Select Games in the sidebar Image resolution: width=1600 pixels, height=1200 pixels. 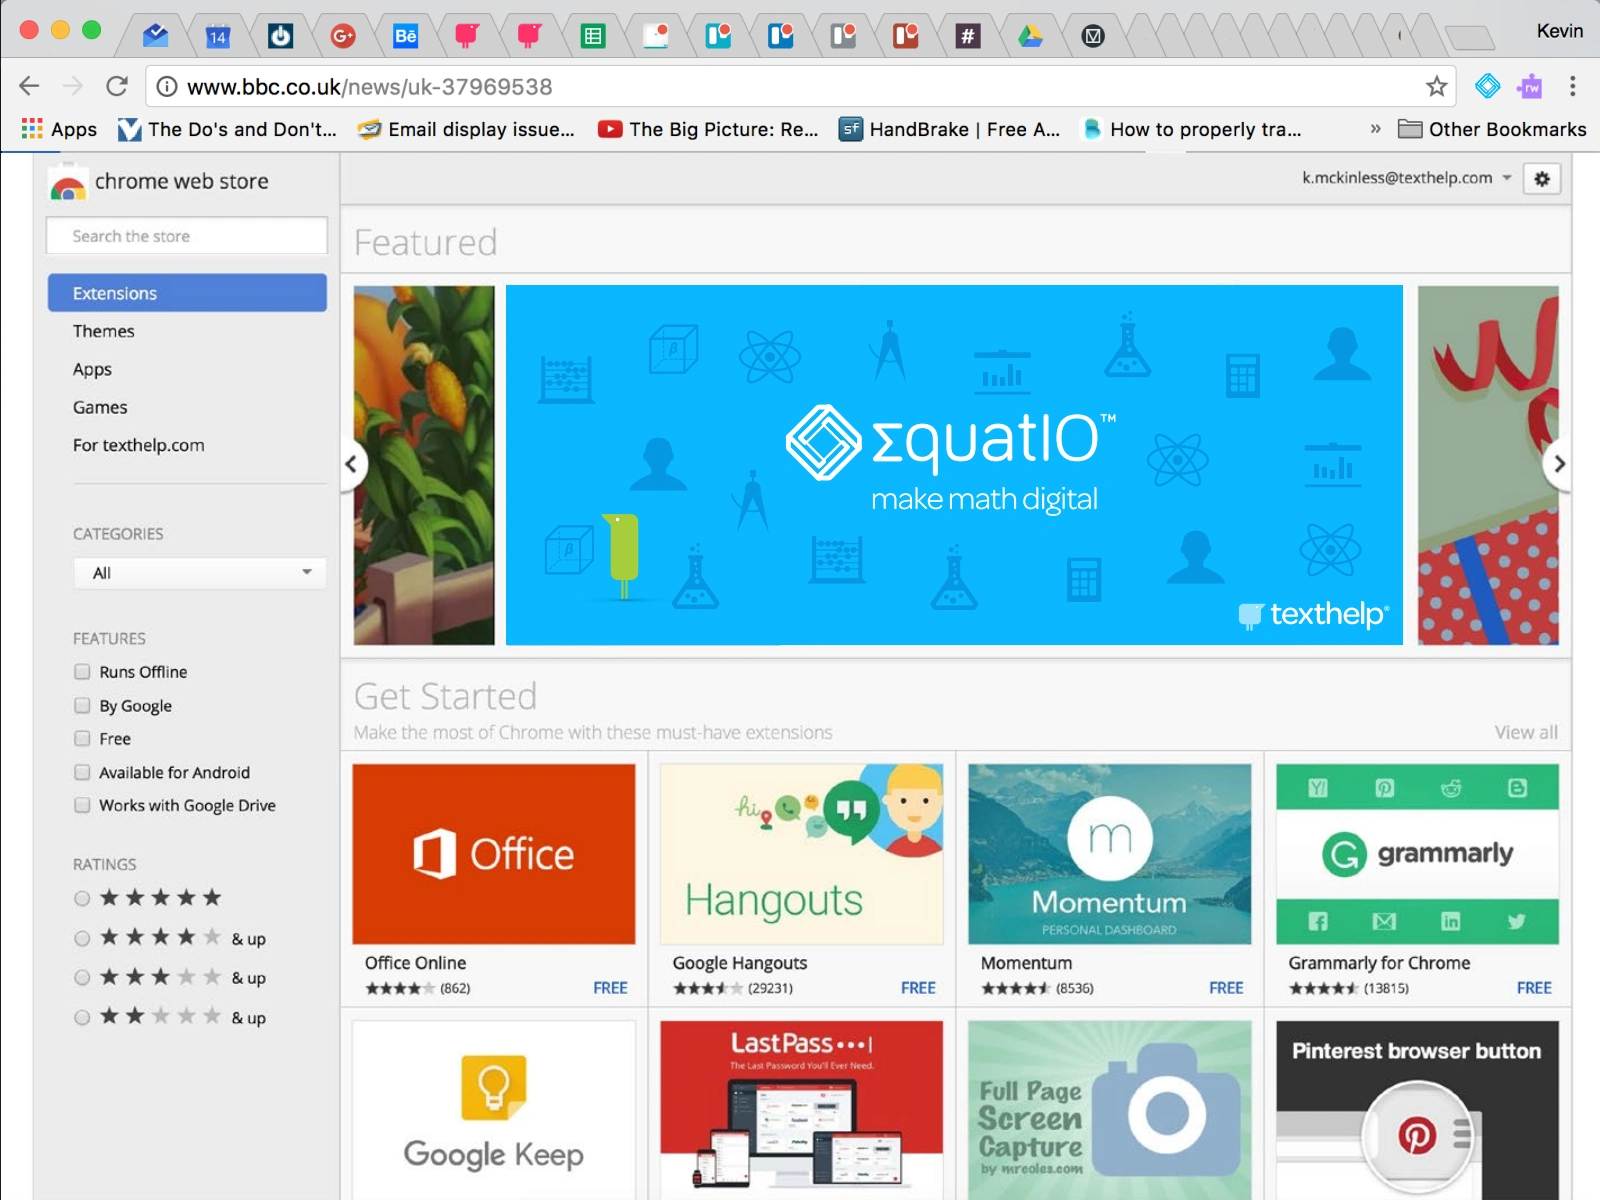tap(100, 407)
